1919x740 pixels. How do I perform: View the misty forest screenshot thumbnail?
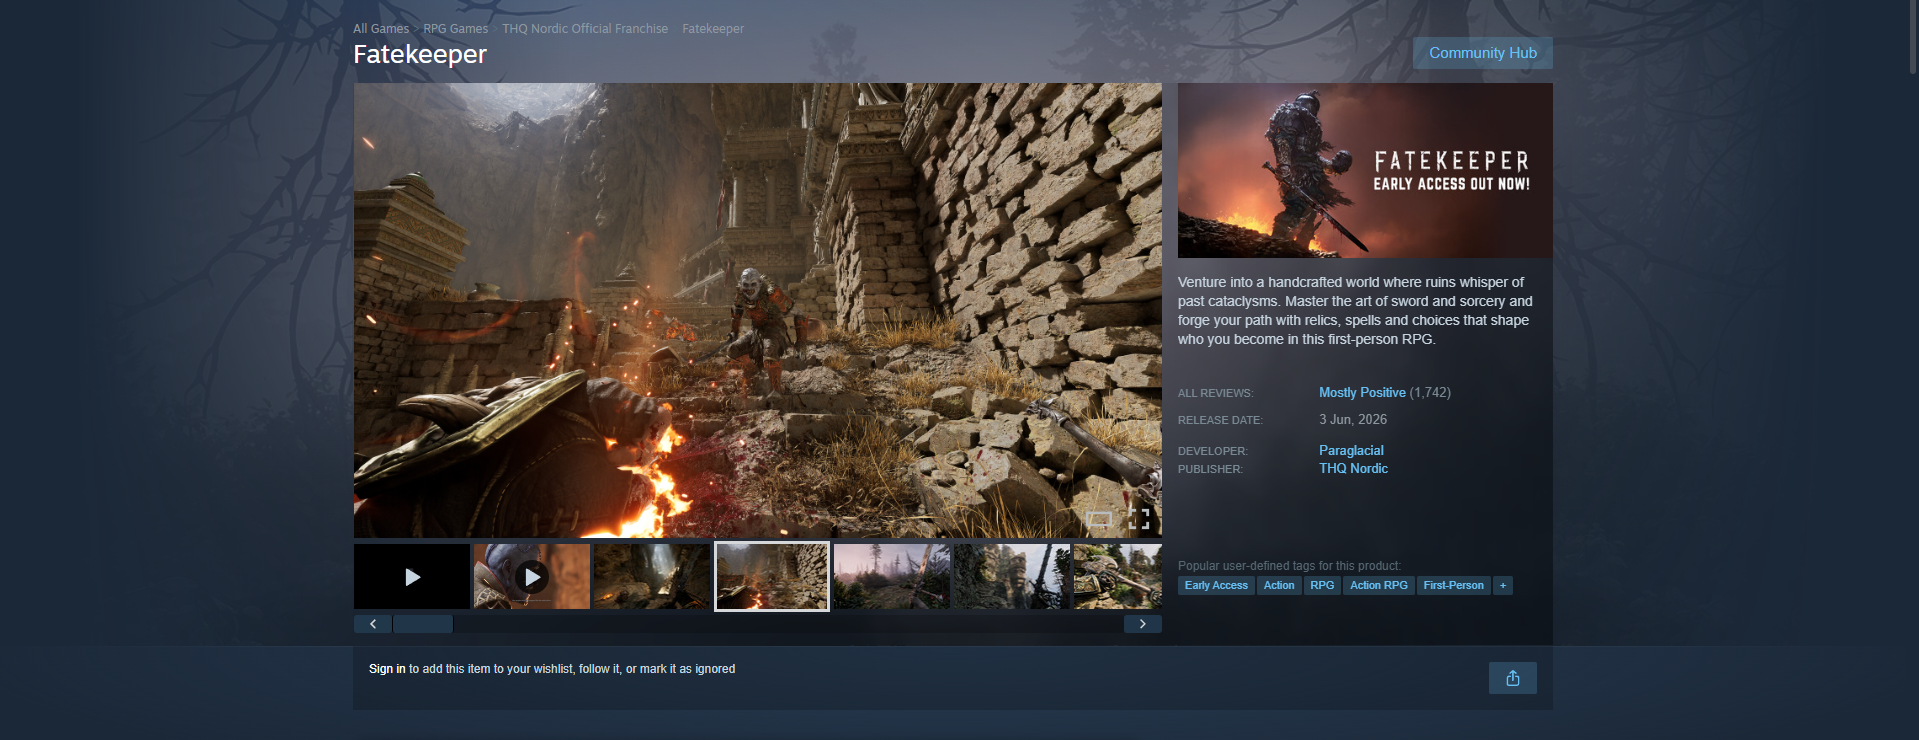(x=892, y=577)
